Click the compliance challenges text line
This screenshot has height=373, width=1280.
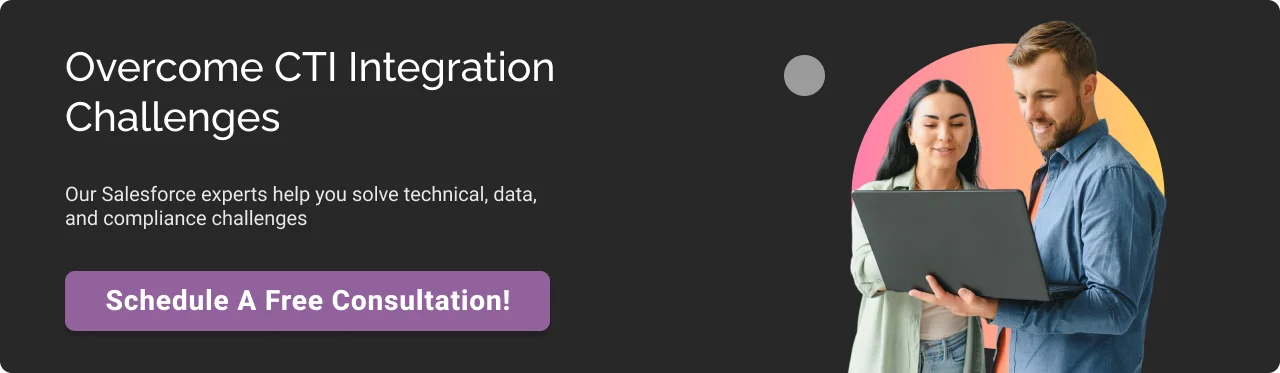click(186, 218)
